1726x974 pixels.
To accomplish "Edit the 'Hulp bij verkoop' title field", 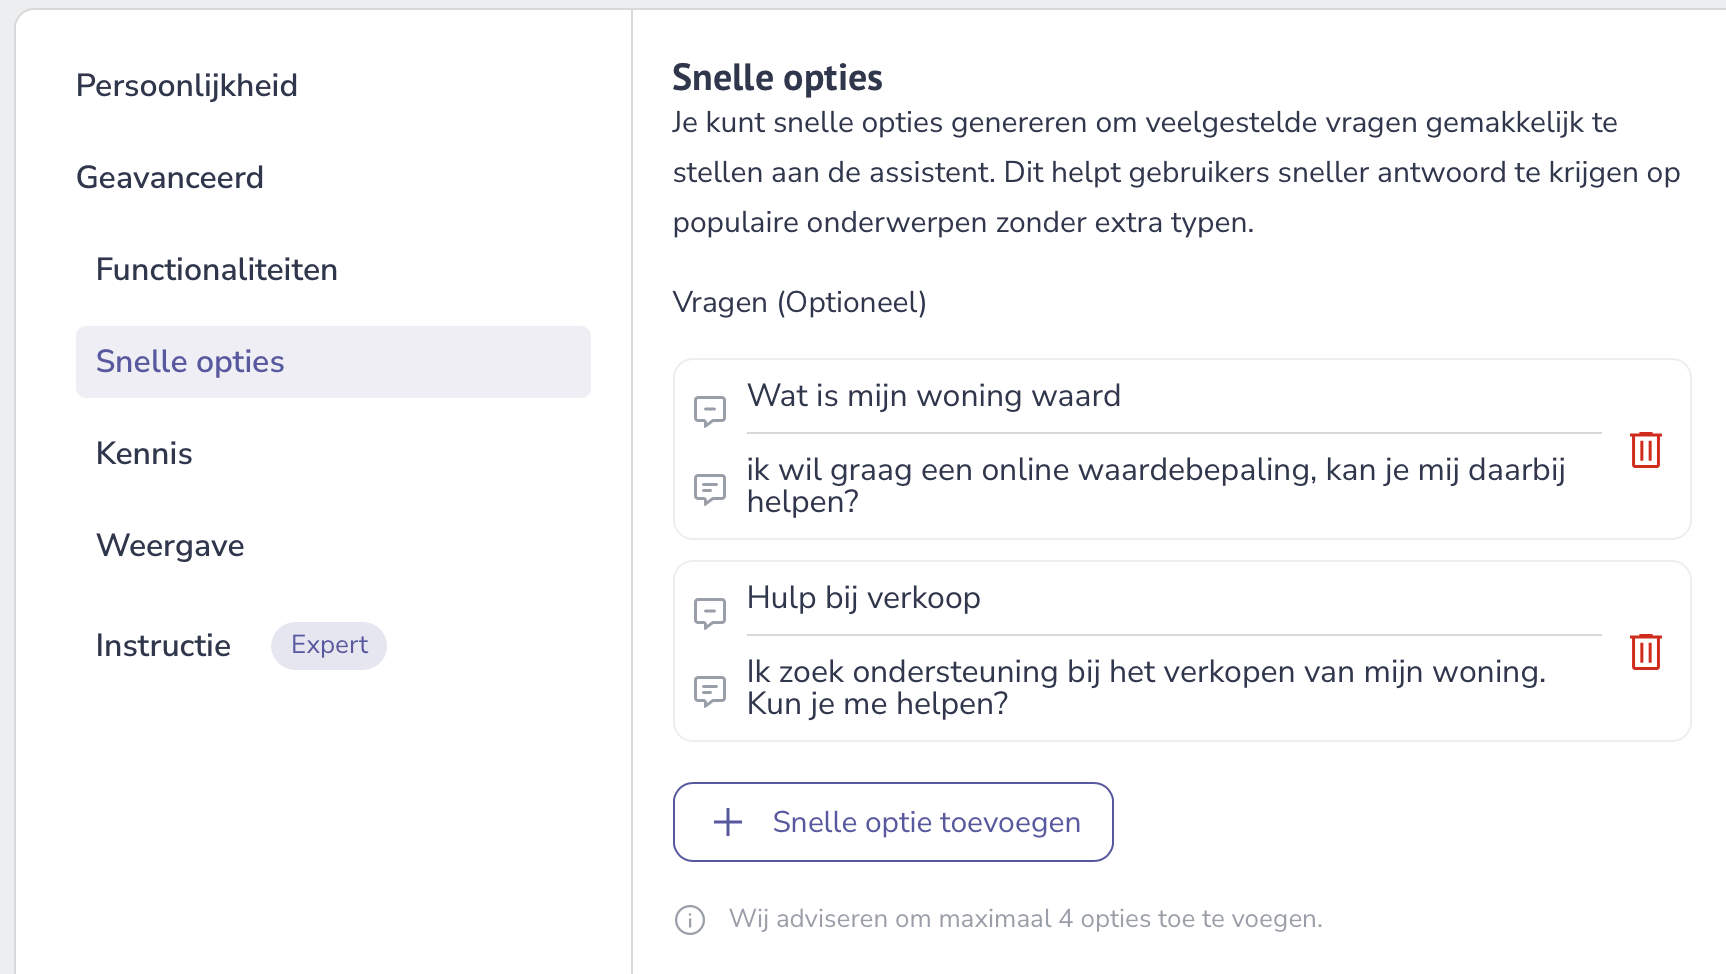I will coord(1174,598).
